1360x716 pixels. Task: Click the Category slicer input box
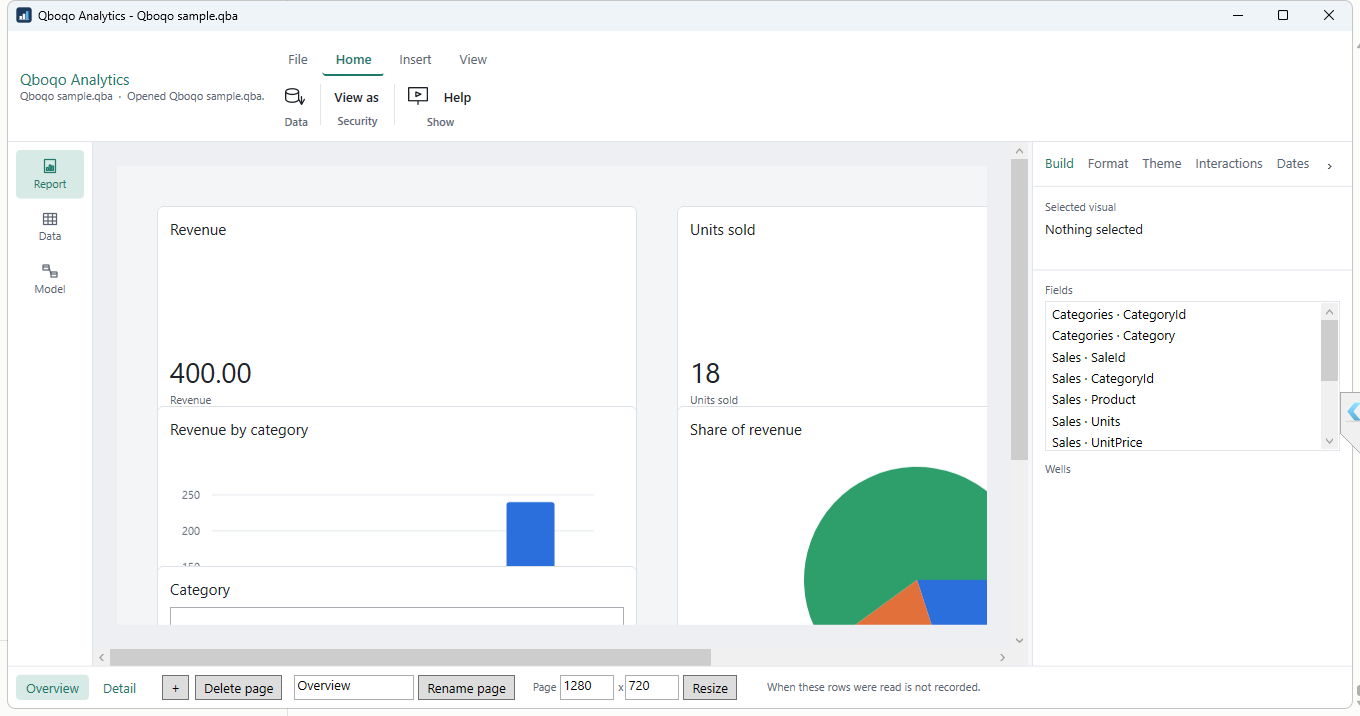click(397, 616)
